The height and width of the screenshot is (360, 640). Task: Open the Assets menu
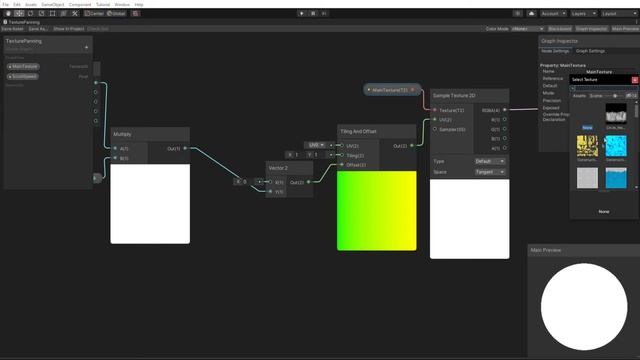[x=31, y=4]
